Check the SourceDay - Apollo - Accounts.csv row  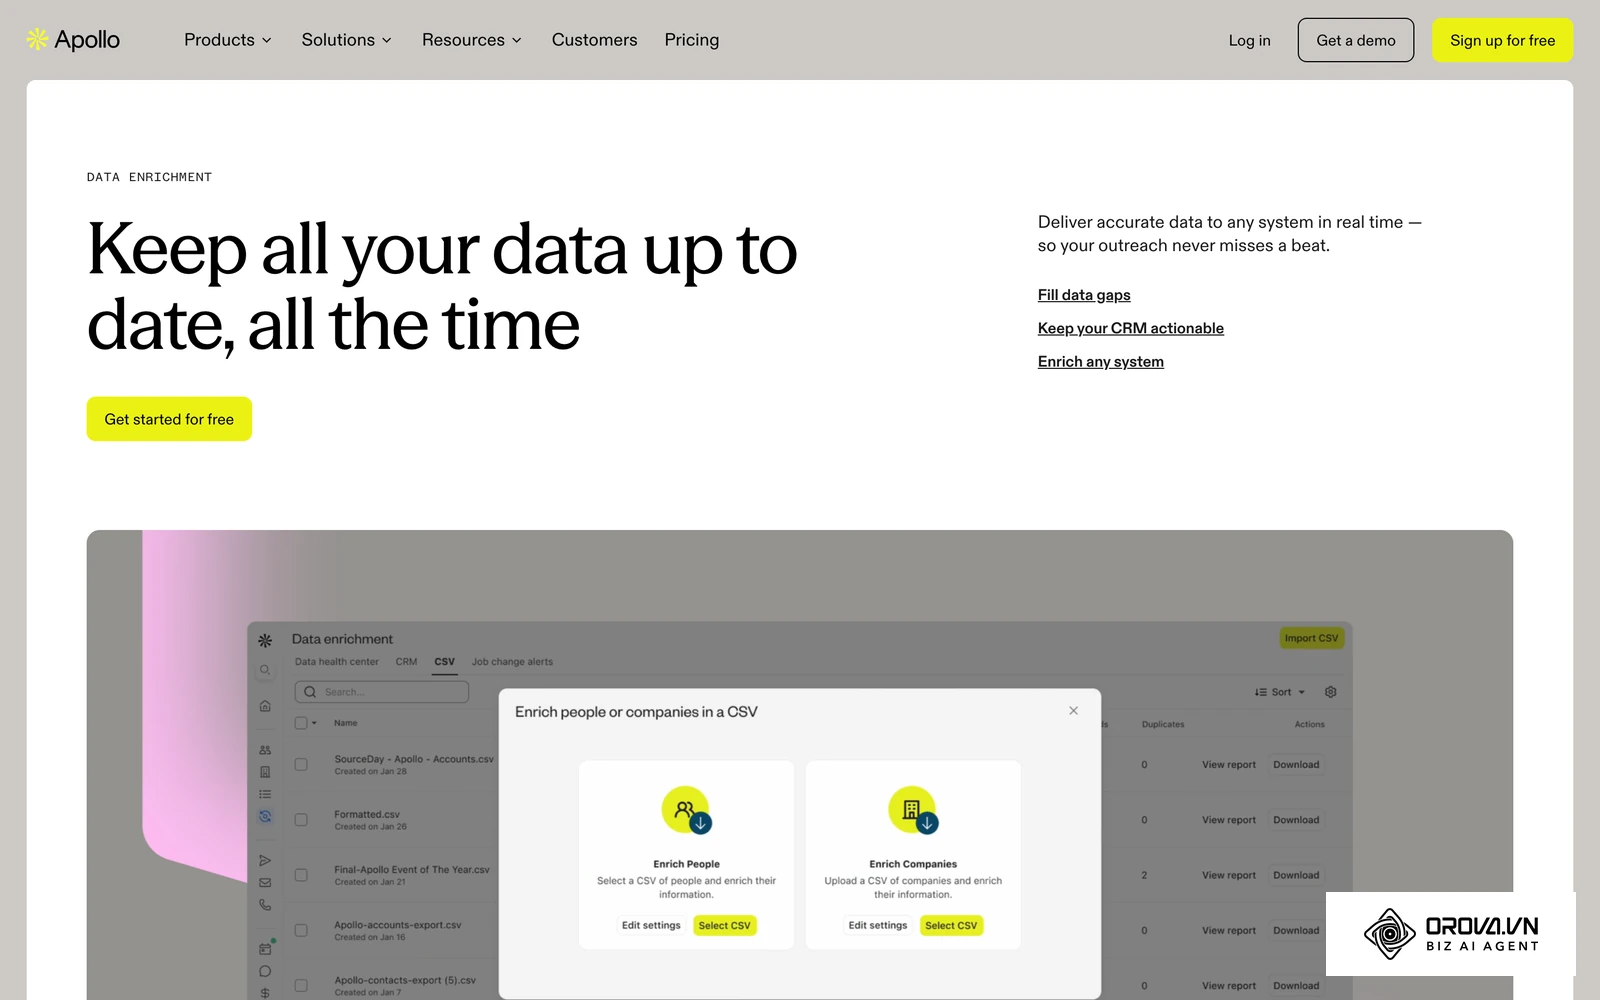tap(301, 765)
